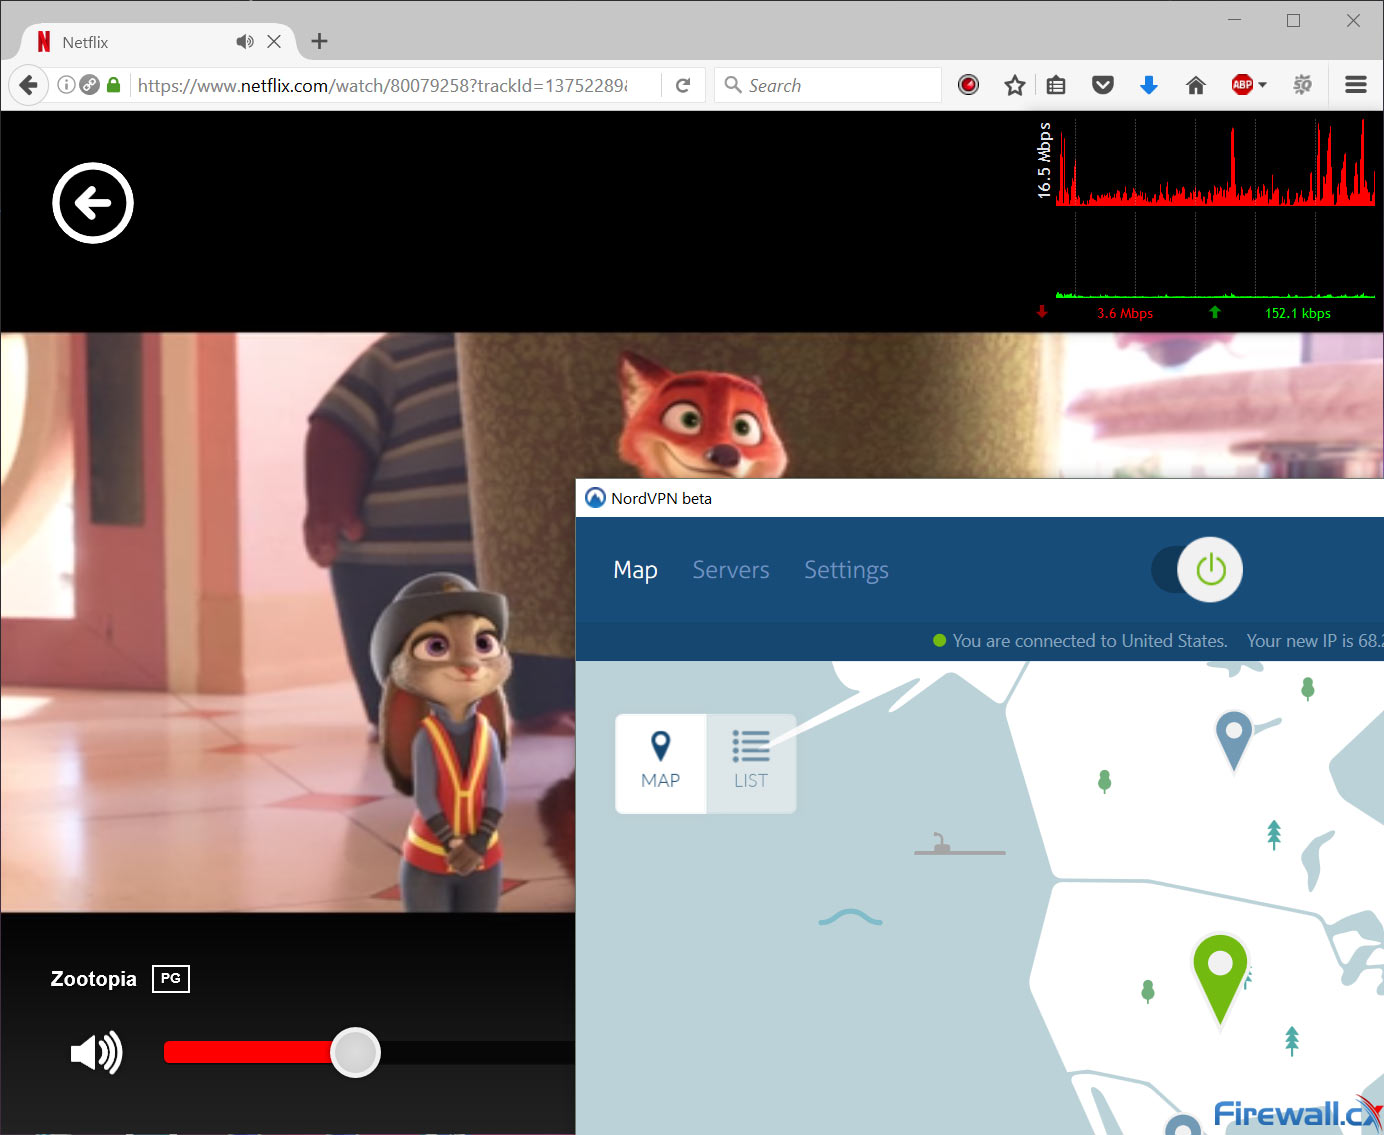Save page to Pocket
Image resolution: width=1384 pixels, height=1135 pixels.
click(x=1103, y=85)
